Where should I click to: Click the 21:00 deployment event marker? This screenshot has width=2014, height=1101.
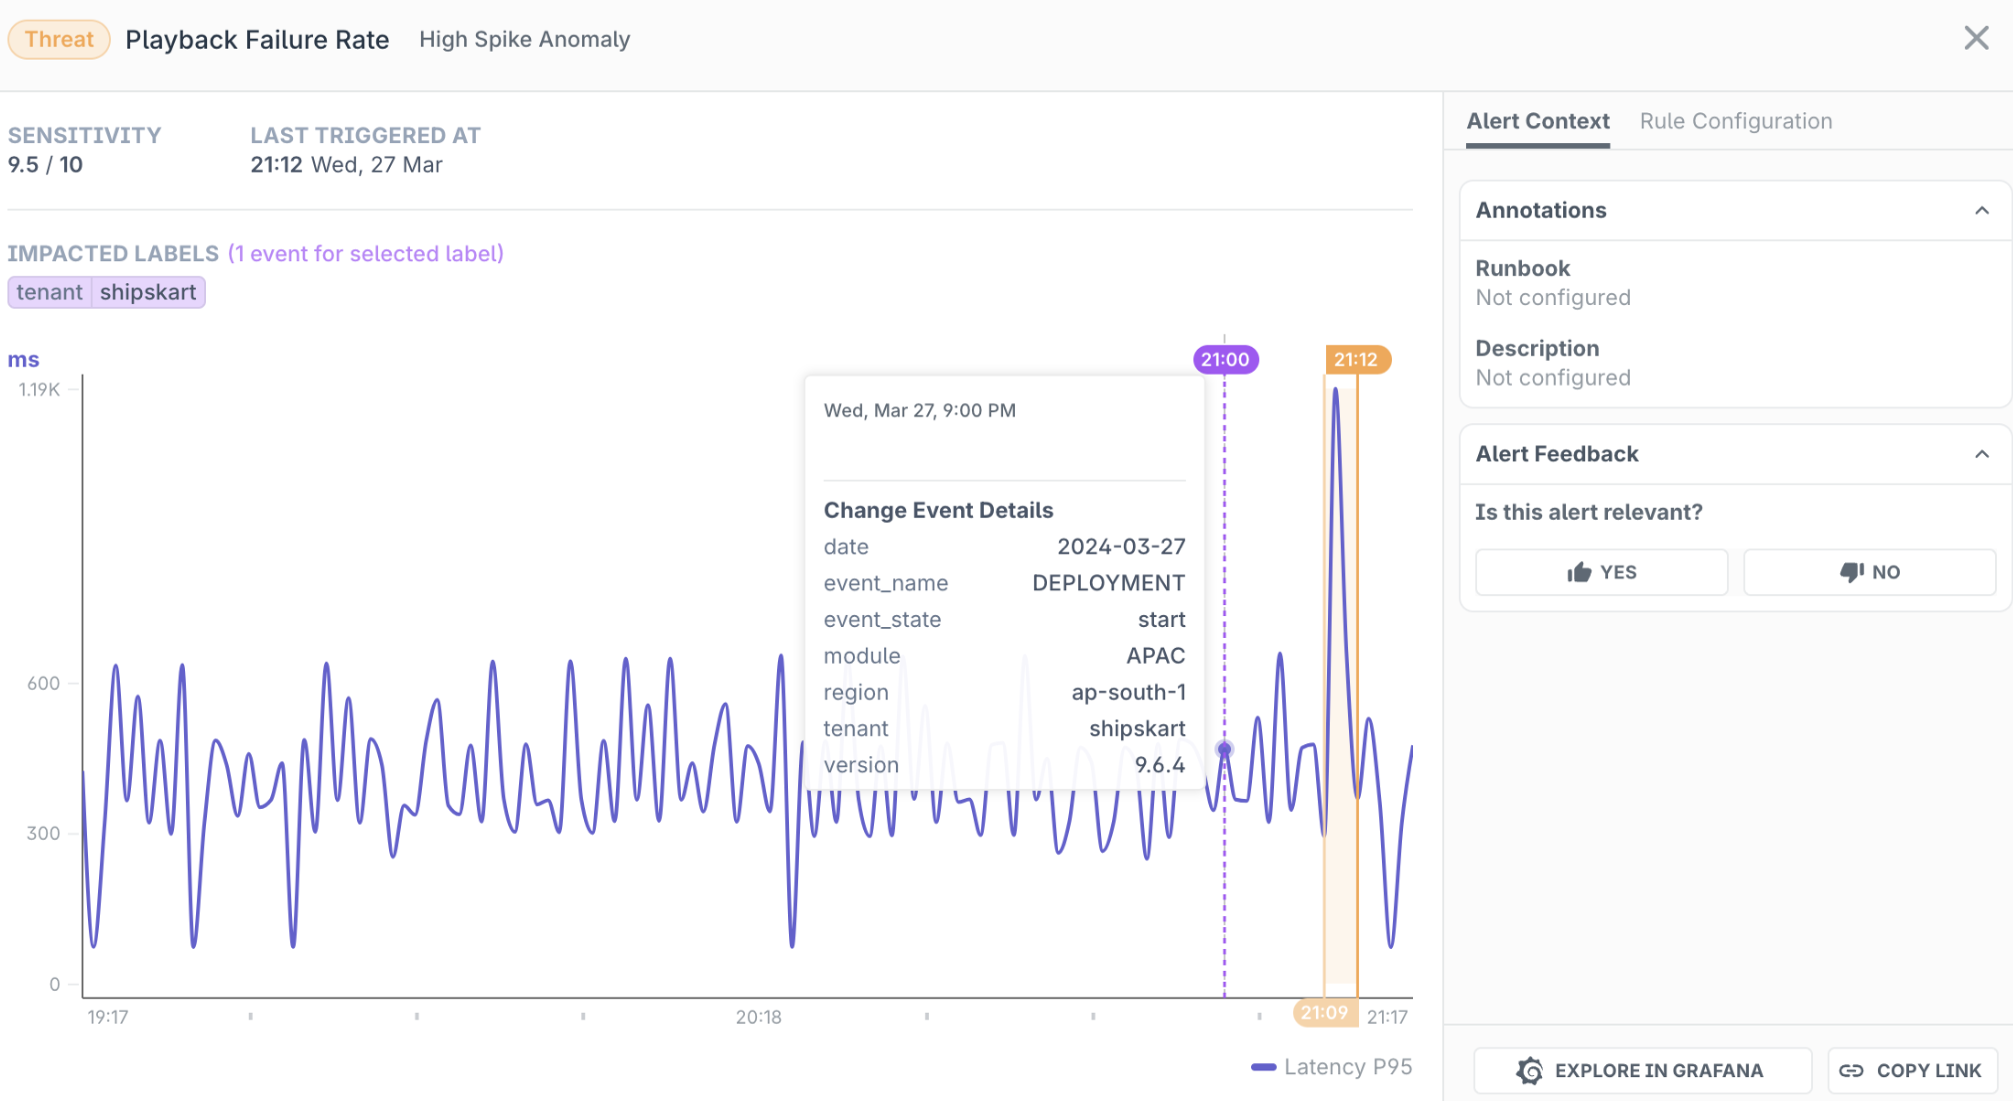click(1225, 360)
